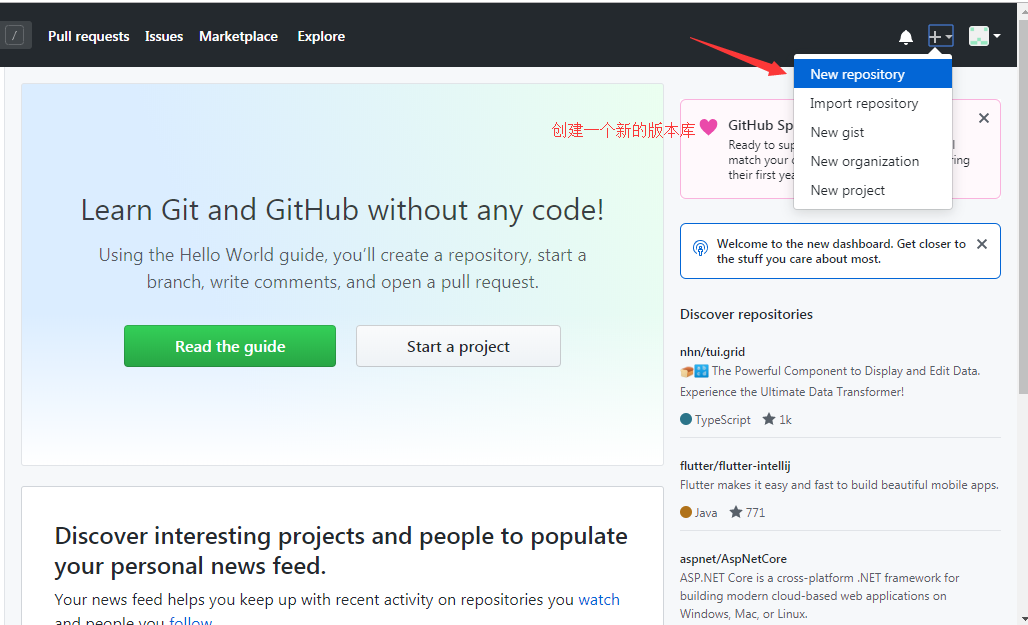Select Import repository
The width and height of the screenshot is (1028, 625).
[873, 103]
